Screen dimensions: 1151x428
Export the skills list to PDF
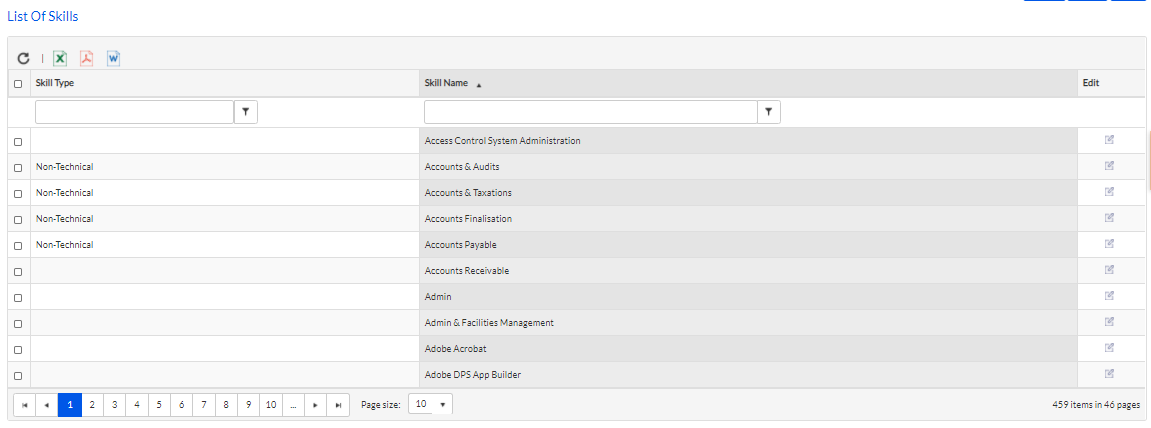pos(87,58)
